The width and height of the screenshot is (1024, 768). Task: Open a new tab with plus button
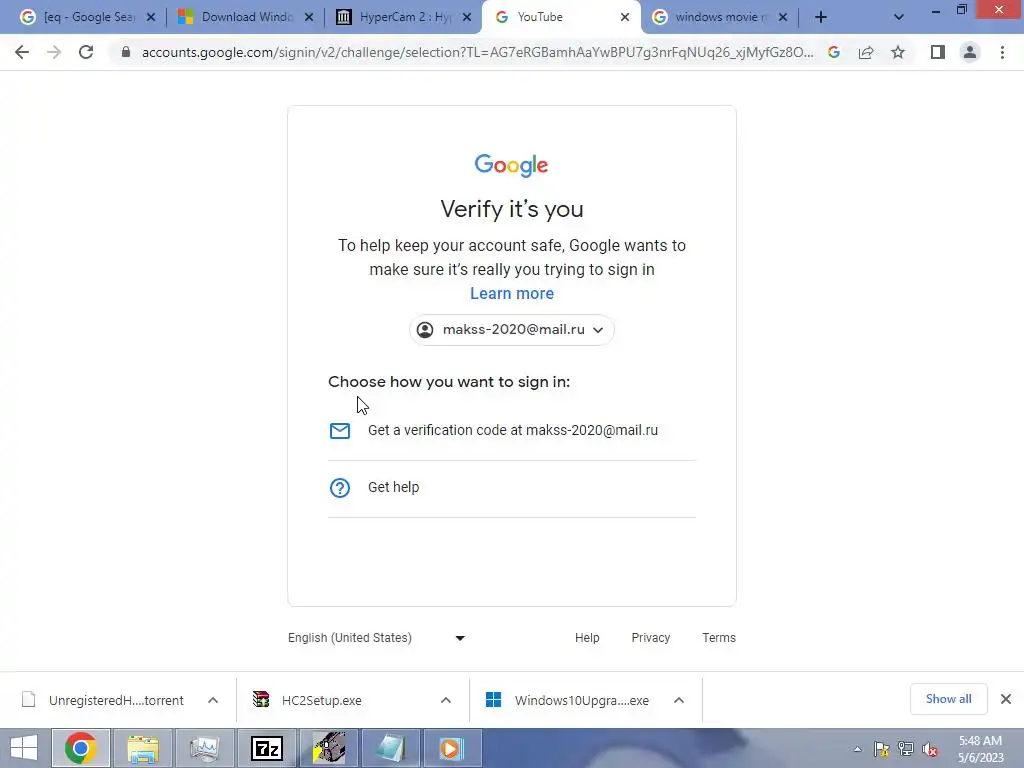821,17
